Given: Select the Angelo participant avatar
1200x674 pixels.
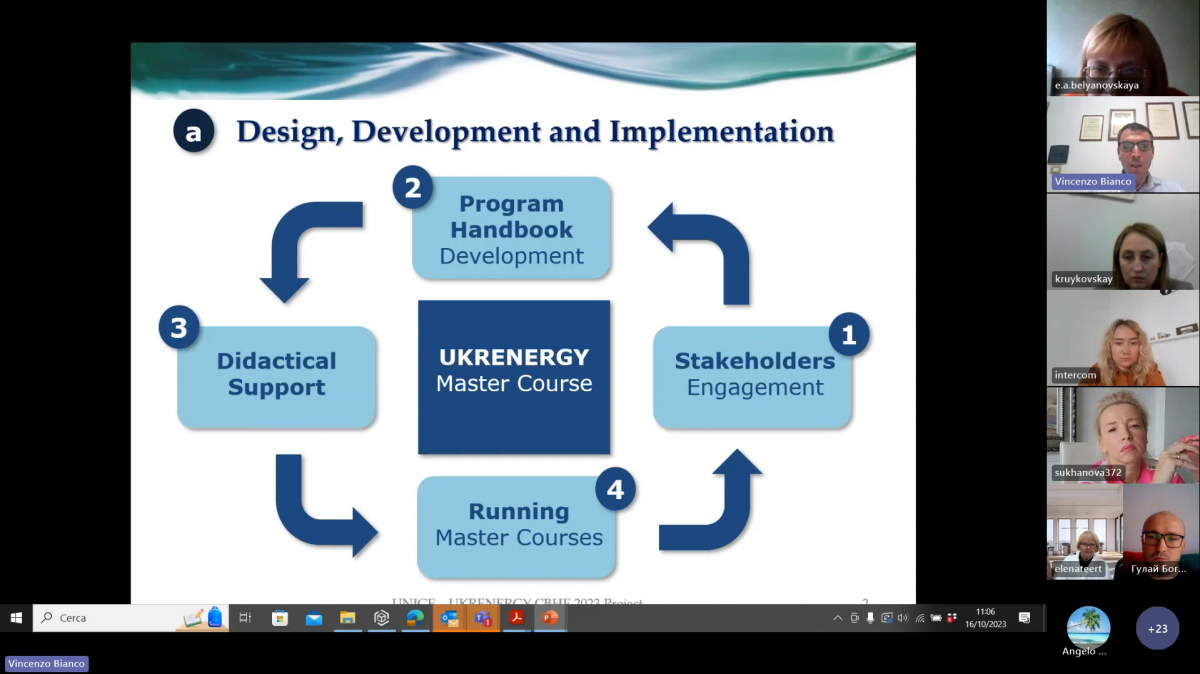Looking at the screenshot, I should pos(1088,629).
